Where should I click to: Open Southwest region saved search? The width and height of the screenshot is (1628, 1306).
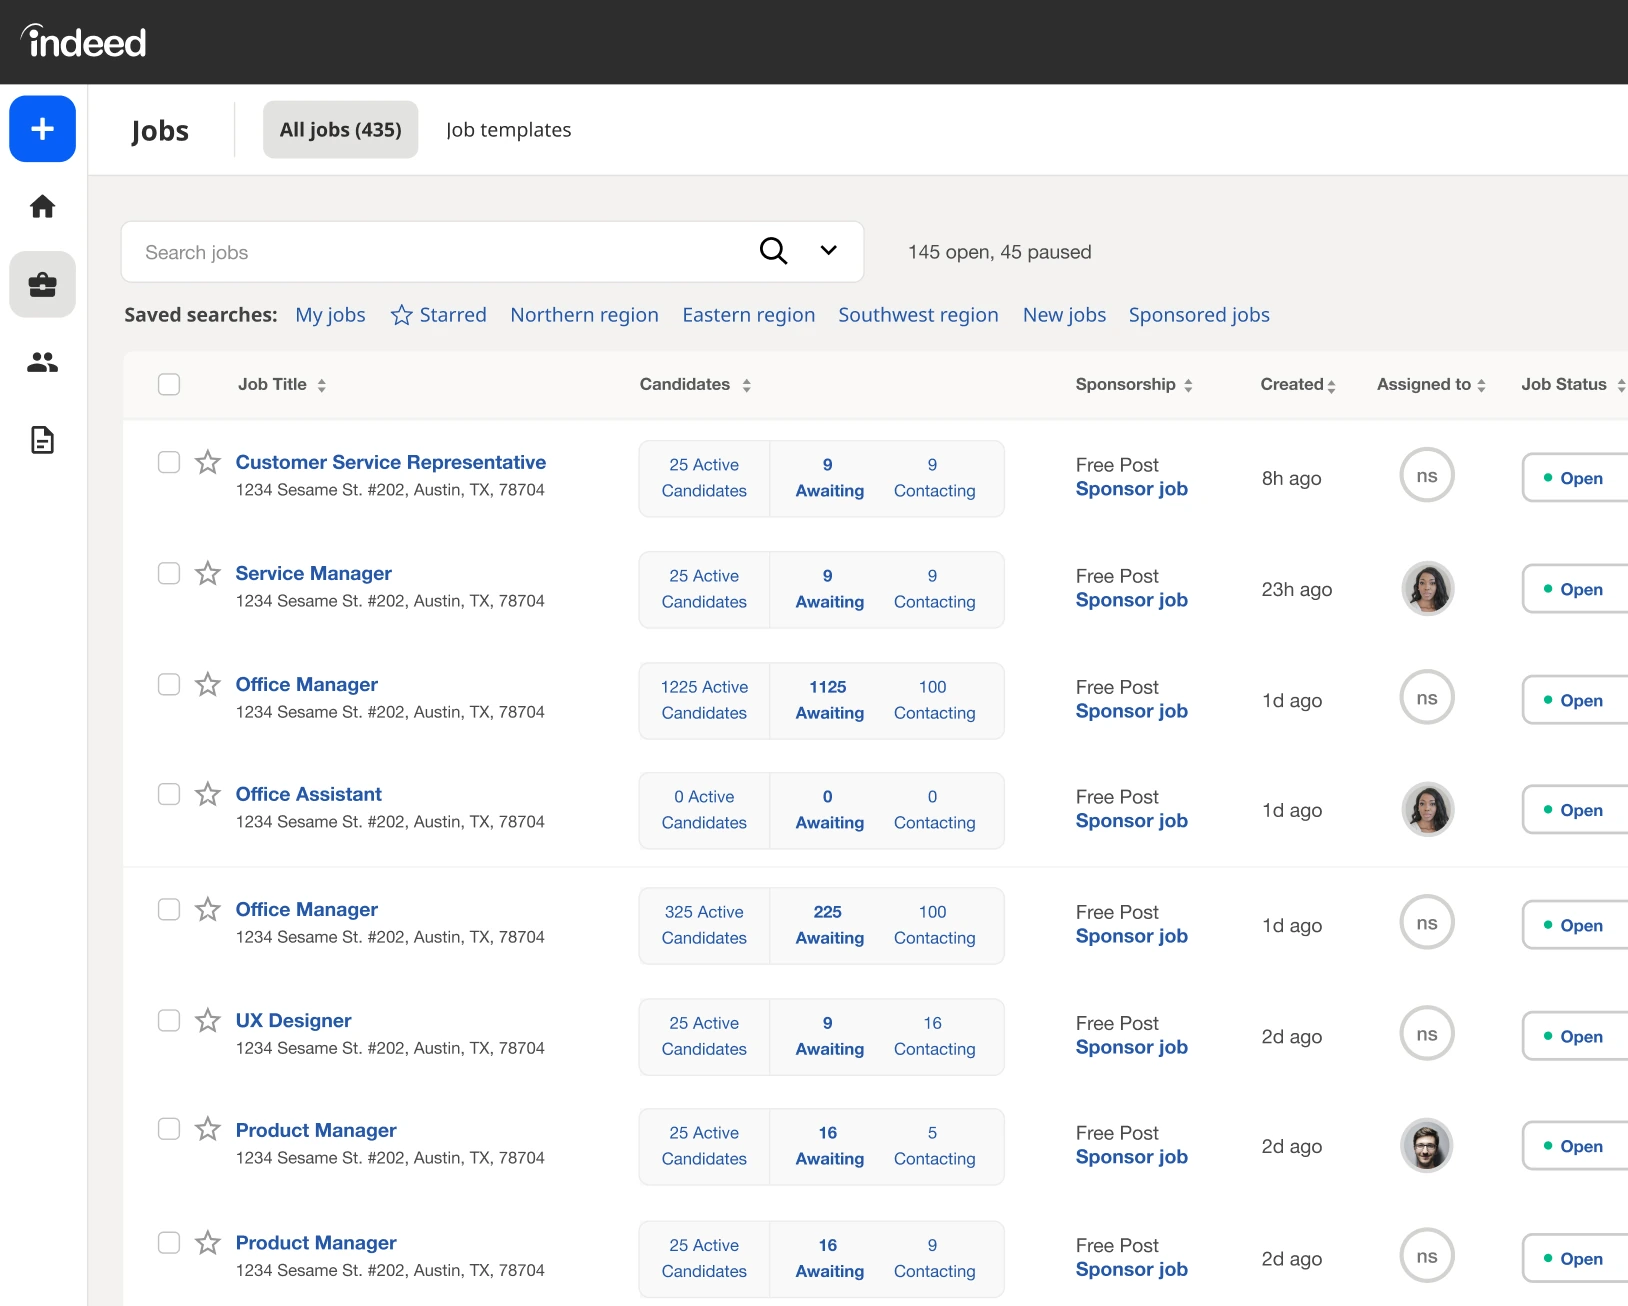coord(918,315)
